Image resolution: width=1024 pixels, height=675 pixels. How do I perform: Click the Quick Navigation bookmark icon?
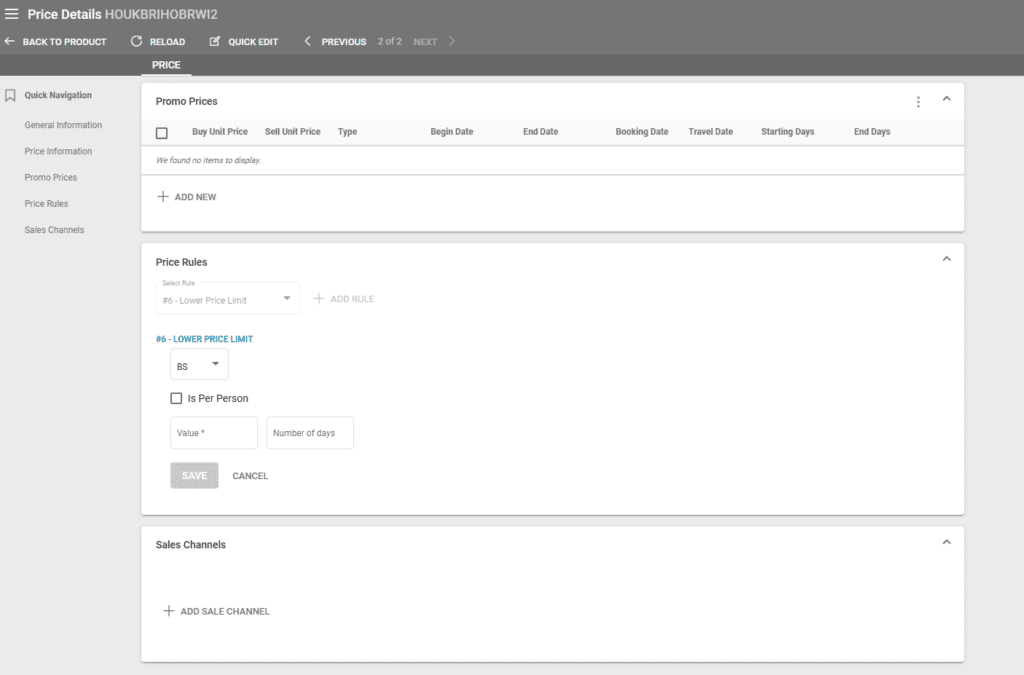(10, 96)
